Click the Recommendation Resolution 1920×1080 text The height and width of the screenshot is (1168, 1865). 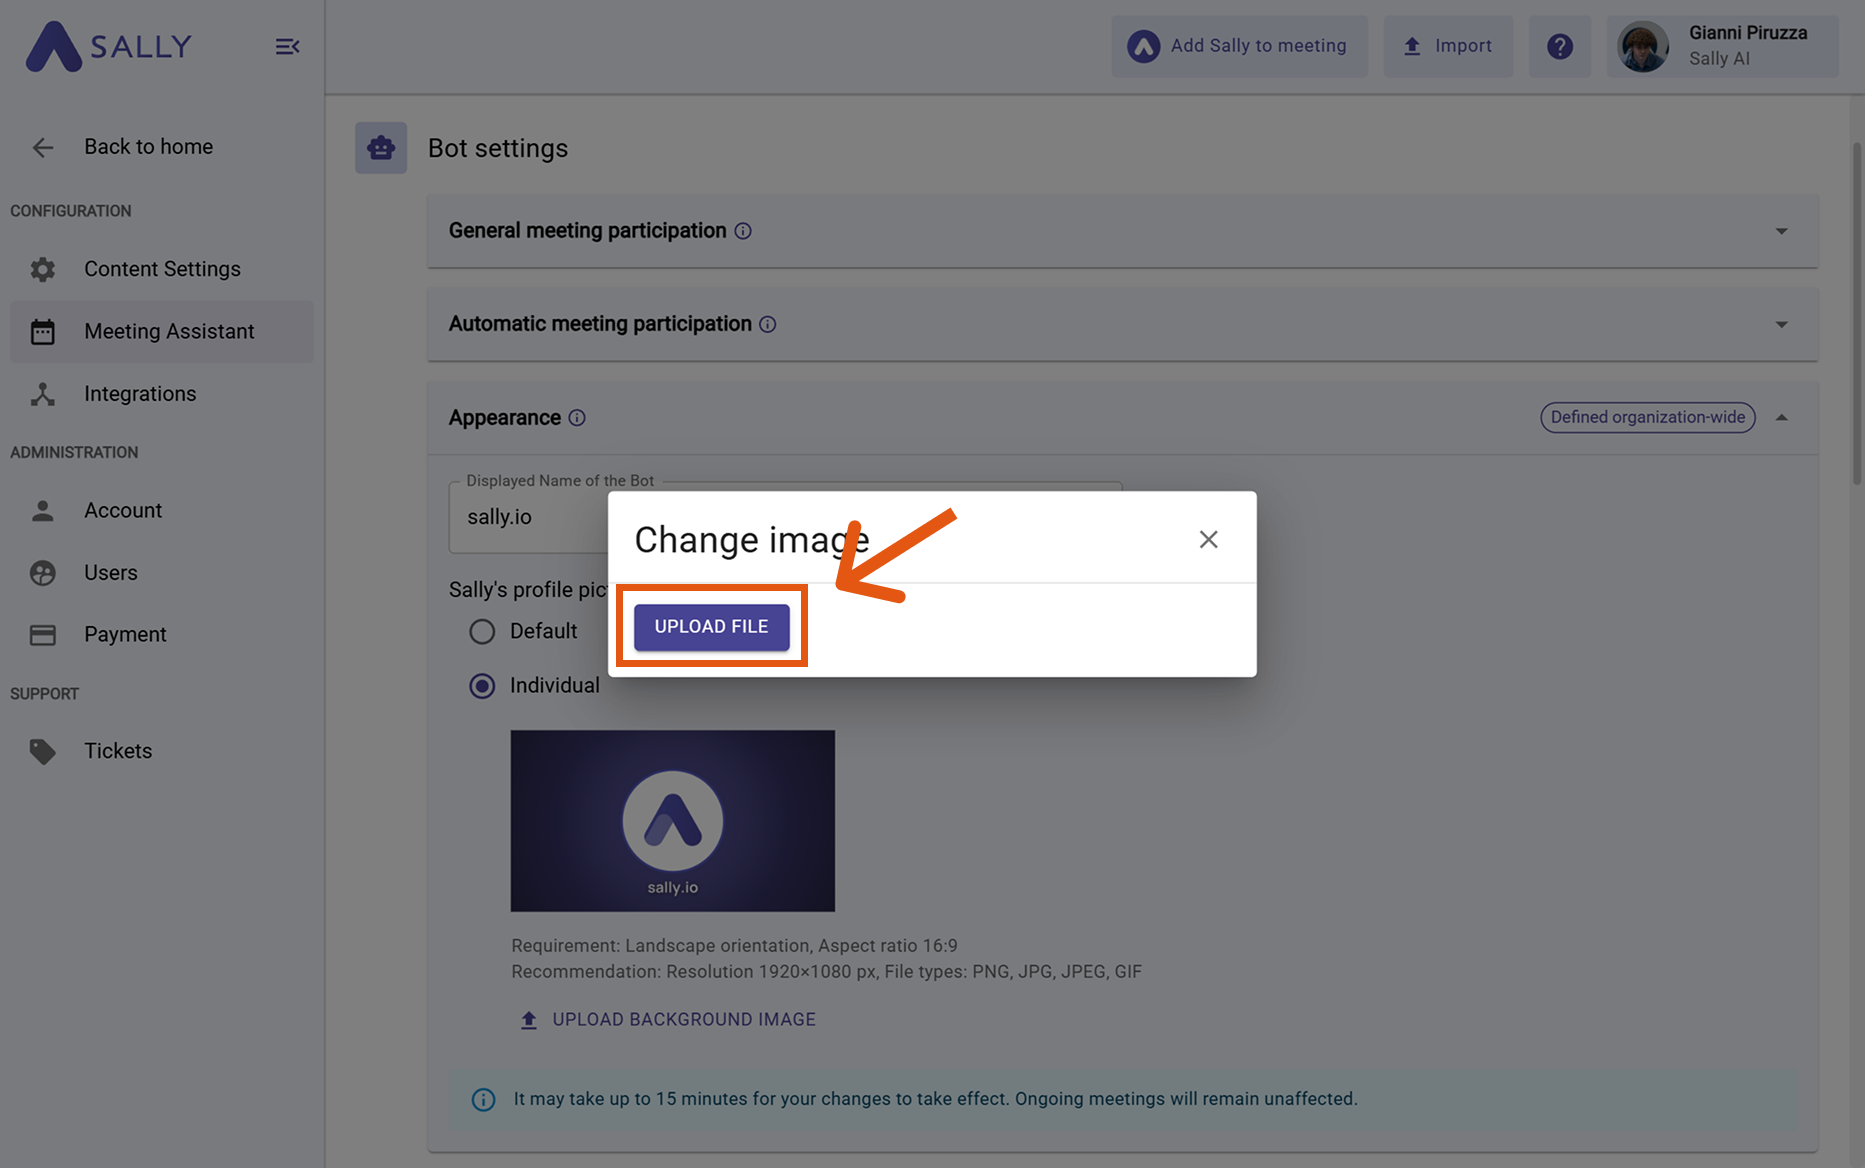(x=826, y=972)
